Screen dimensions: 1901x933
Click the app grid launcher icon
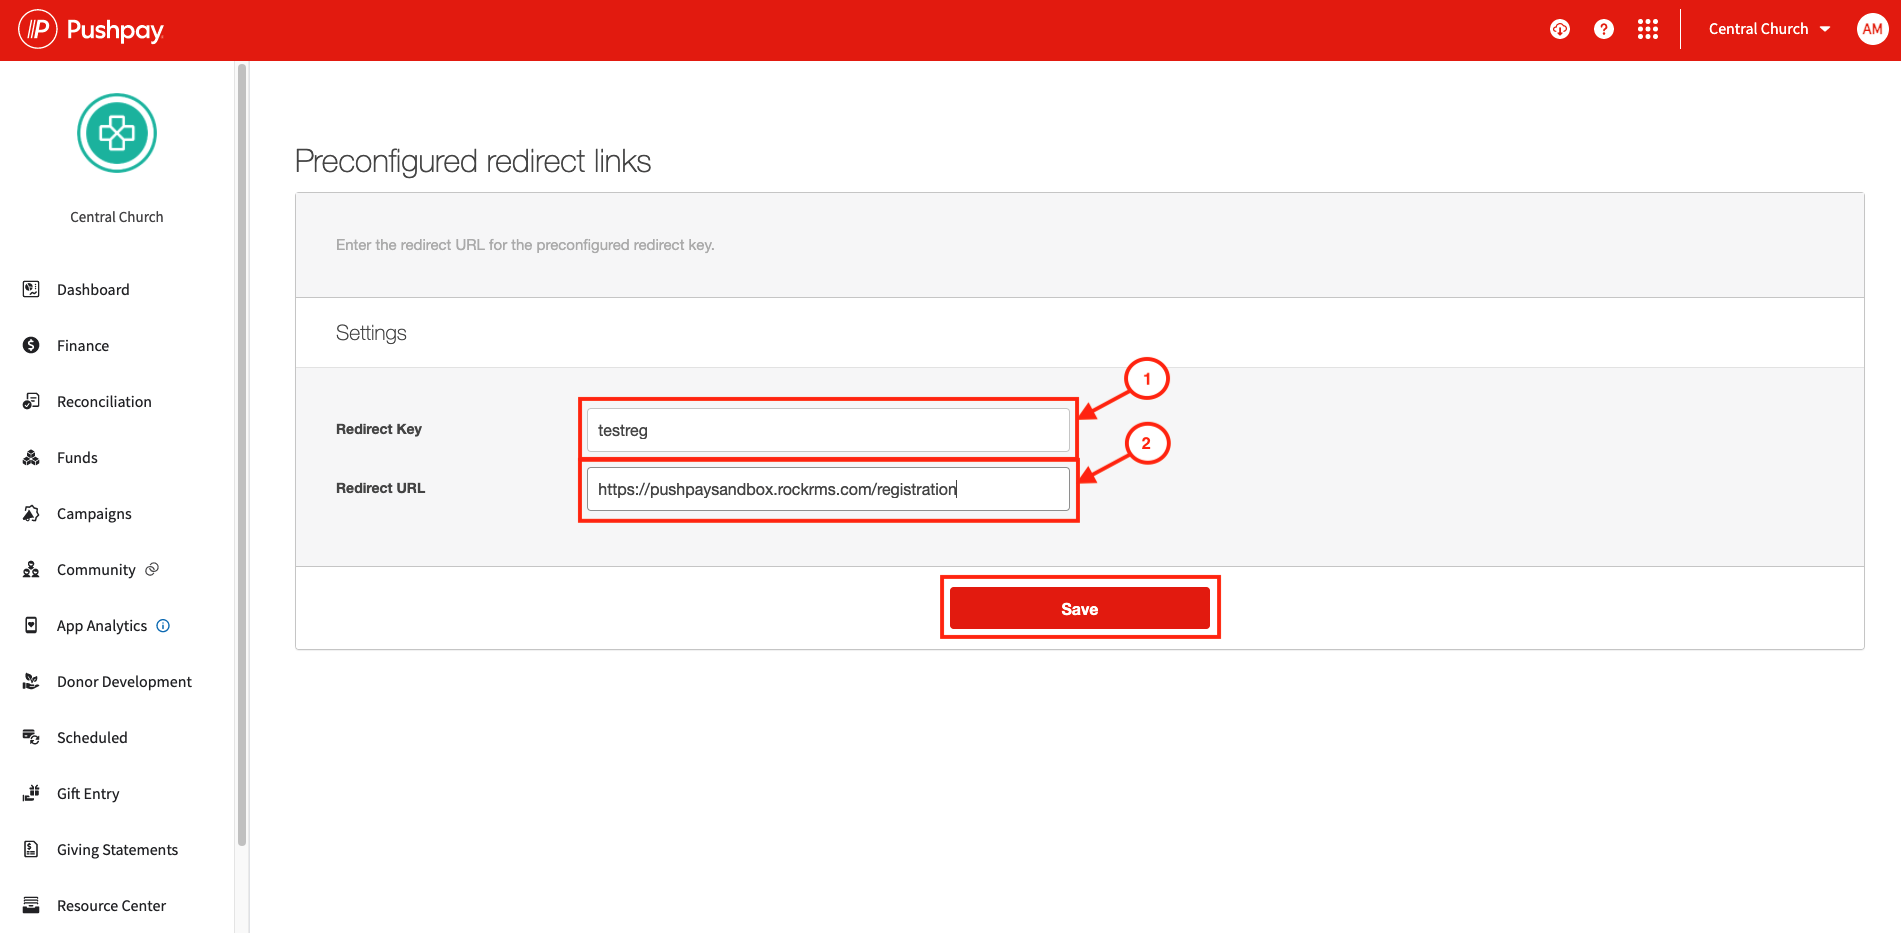[x=1648, y=29]
